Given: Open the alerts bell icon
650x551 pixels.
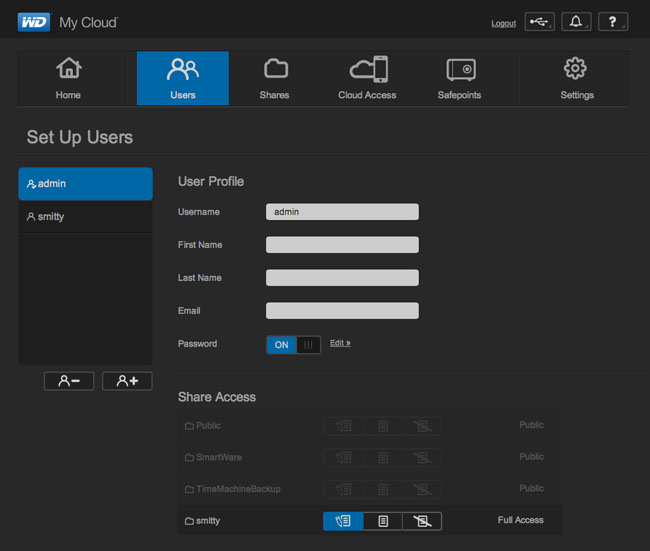Looking at the screenshot, I should tap(576, 22).
